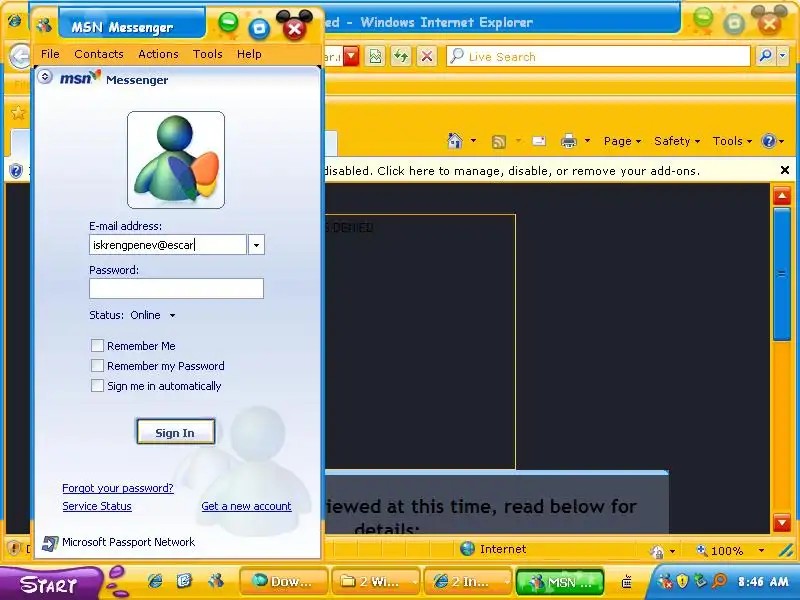Screen dimensions: 800x600
Task: Expand the search provider dropdown arrow
Action: pos(783,56)
